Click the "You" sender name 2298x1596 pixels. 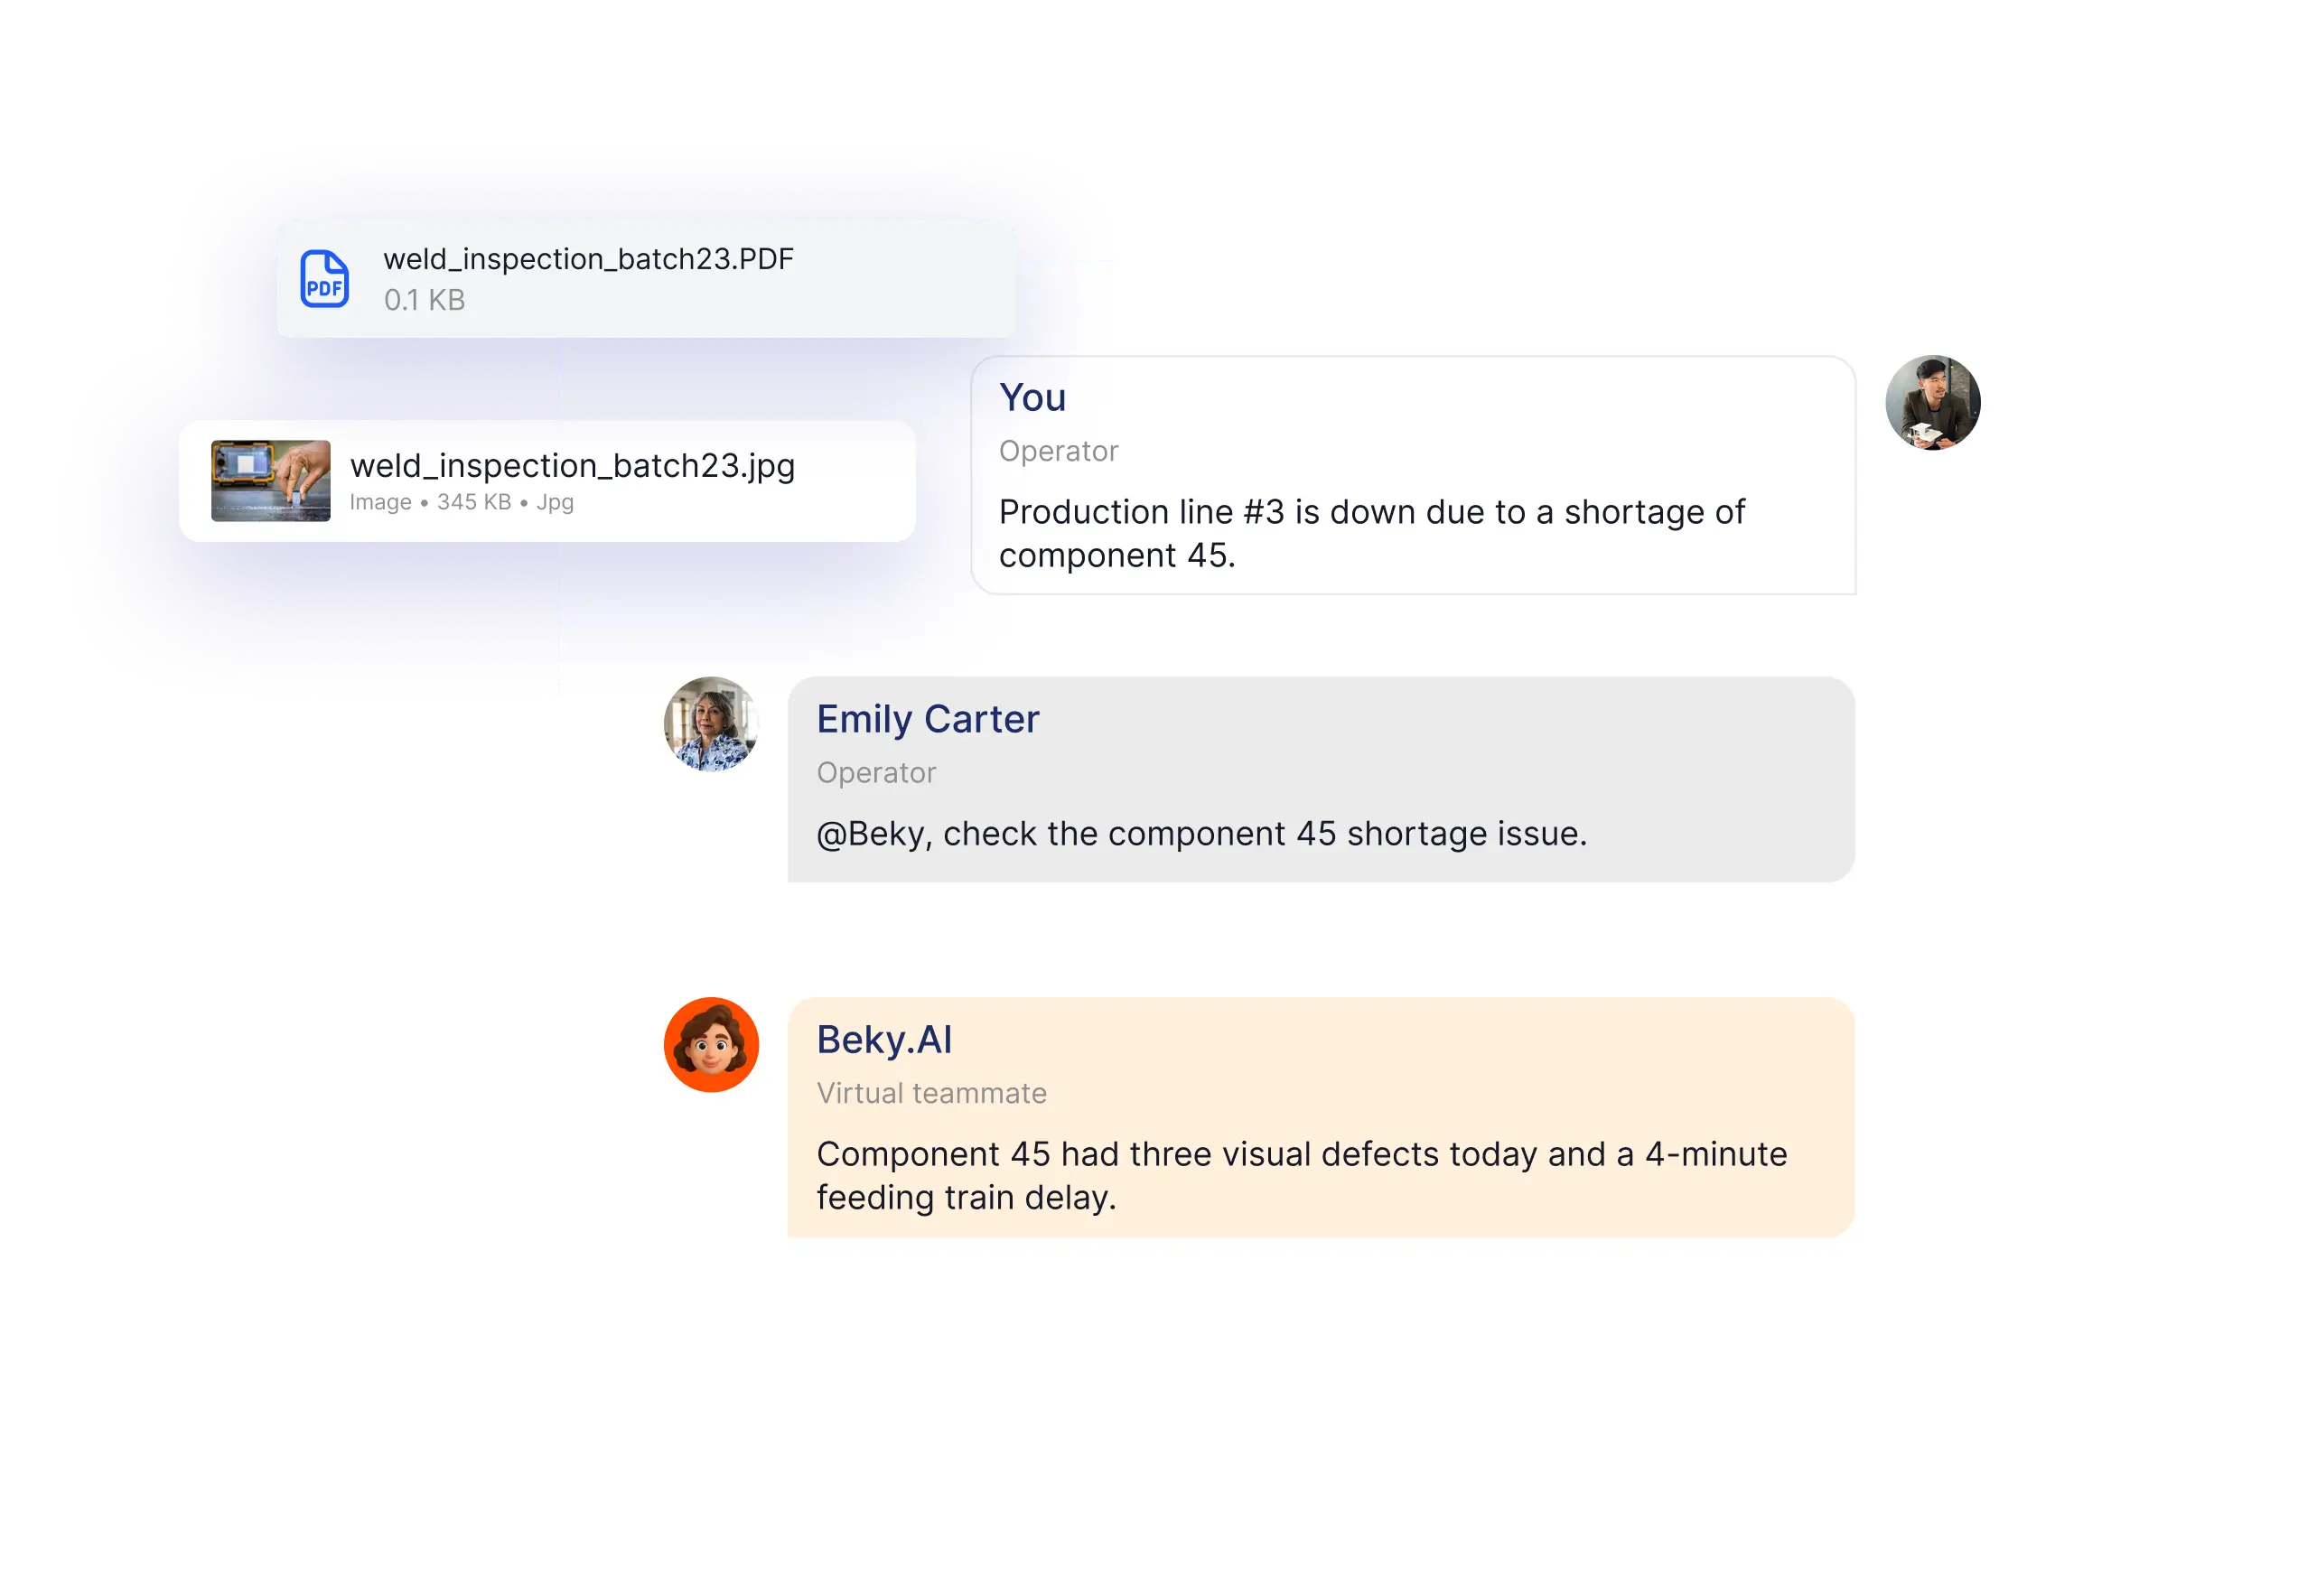(x=1032, y=398)
